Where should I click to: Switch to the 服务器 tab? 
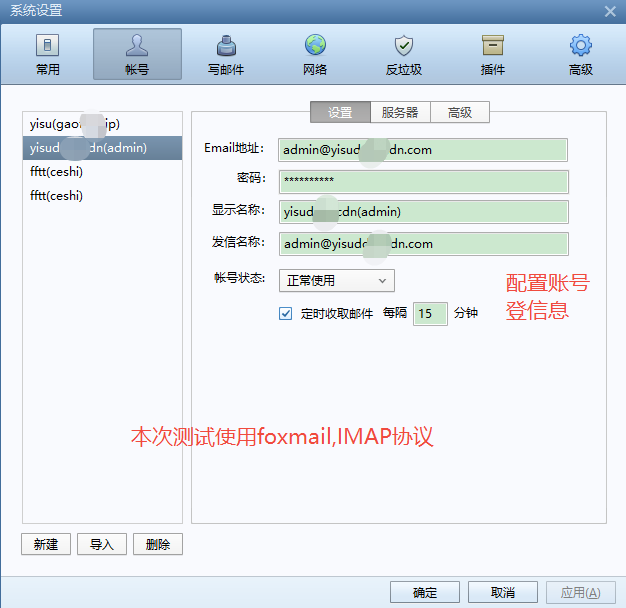pyautogui.click(x=399, y=113)
